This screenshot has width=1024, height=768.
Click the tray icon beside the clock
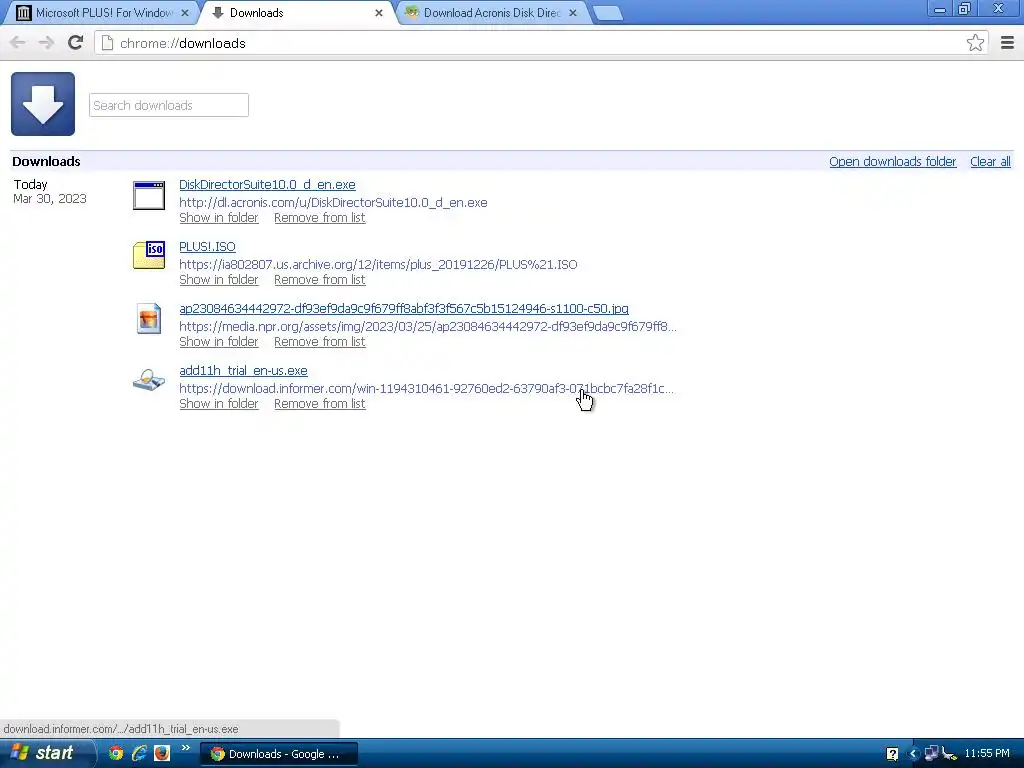click(949, 754)
